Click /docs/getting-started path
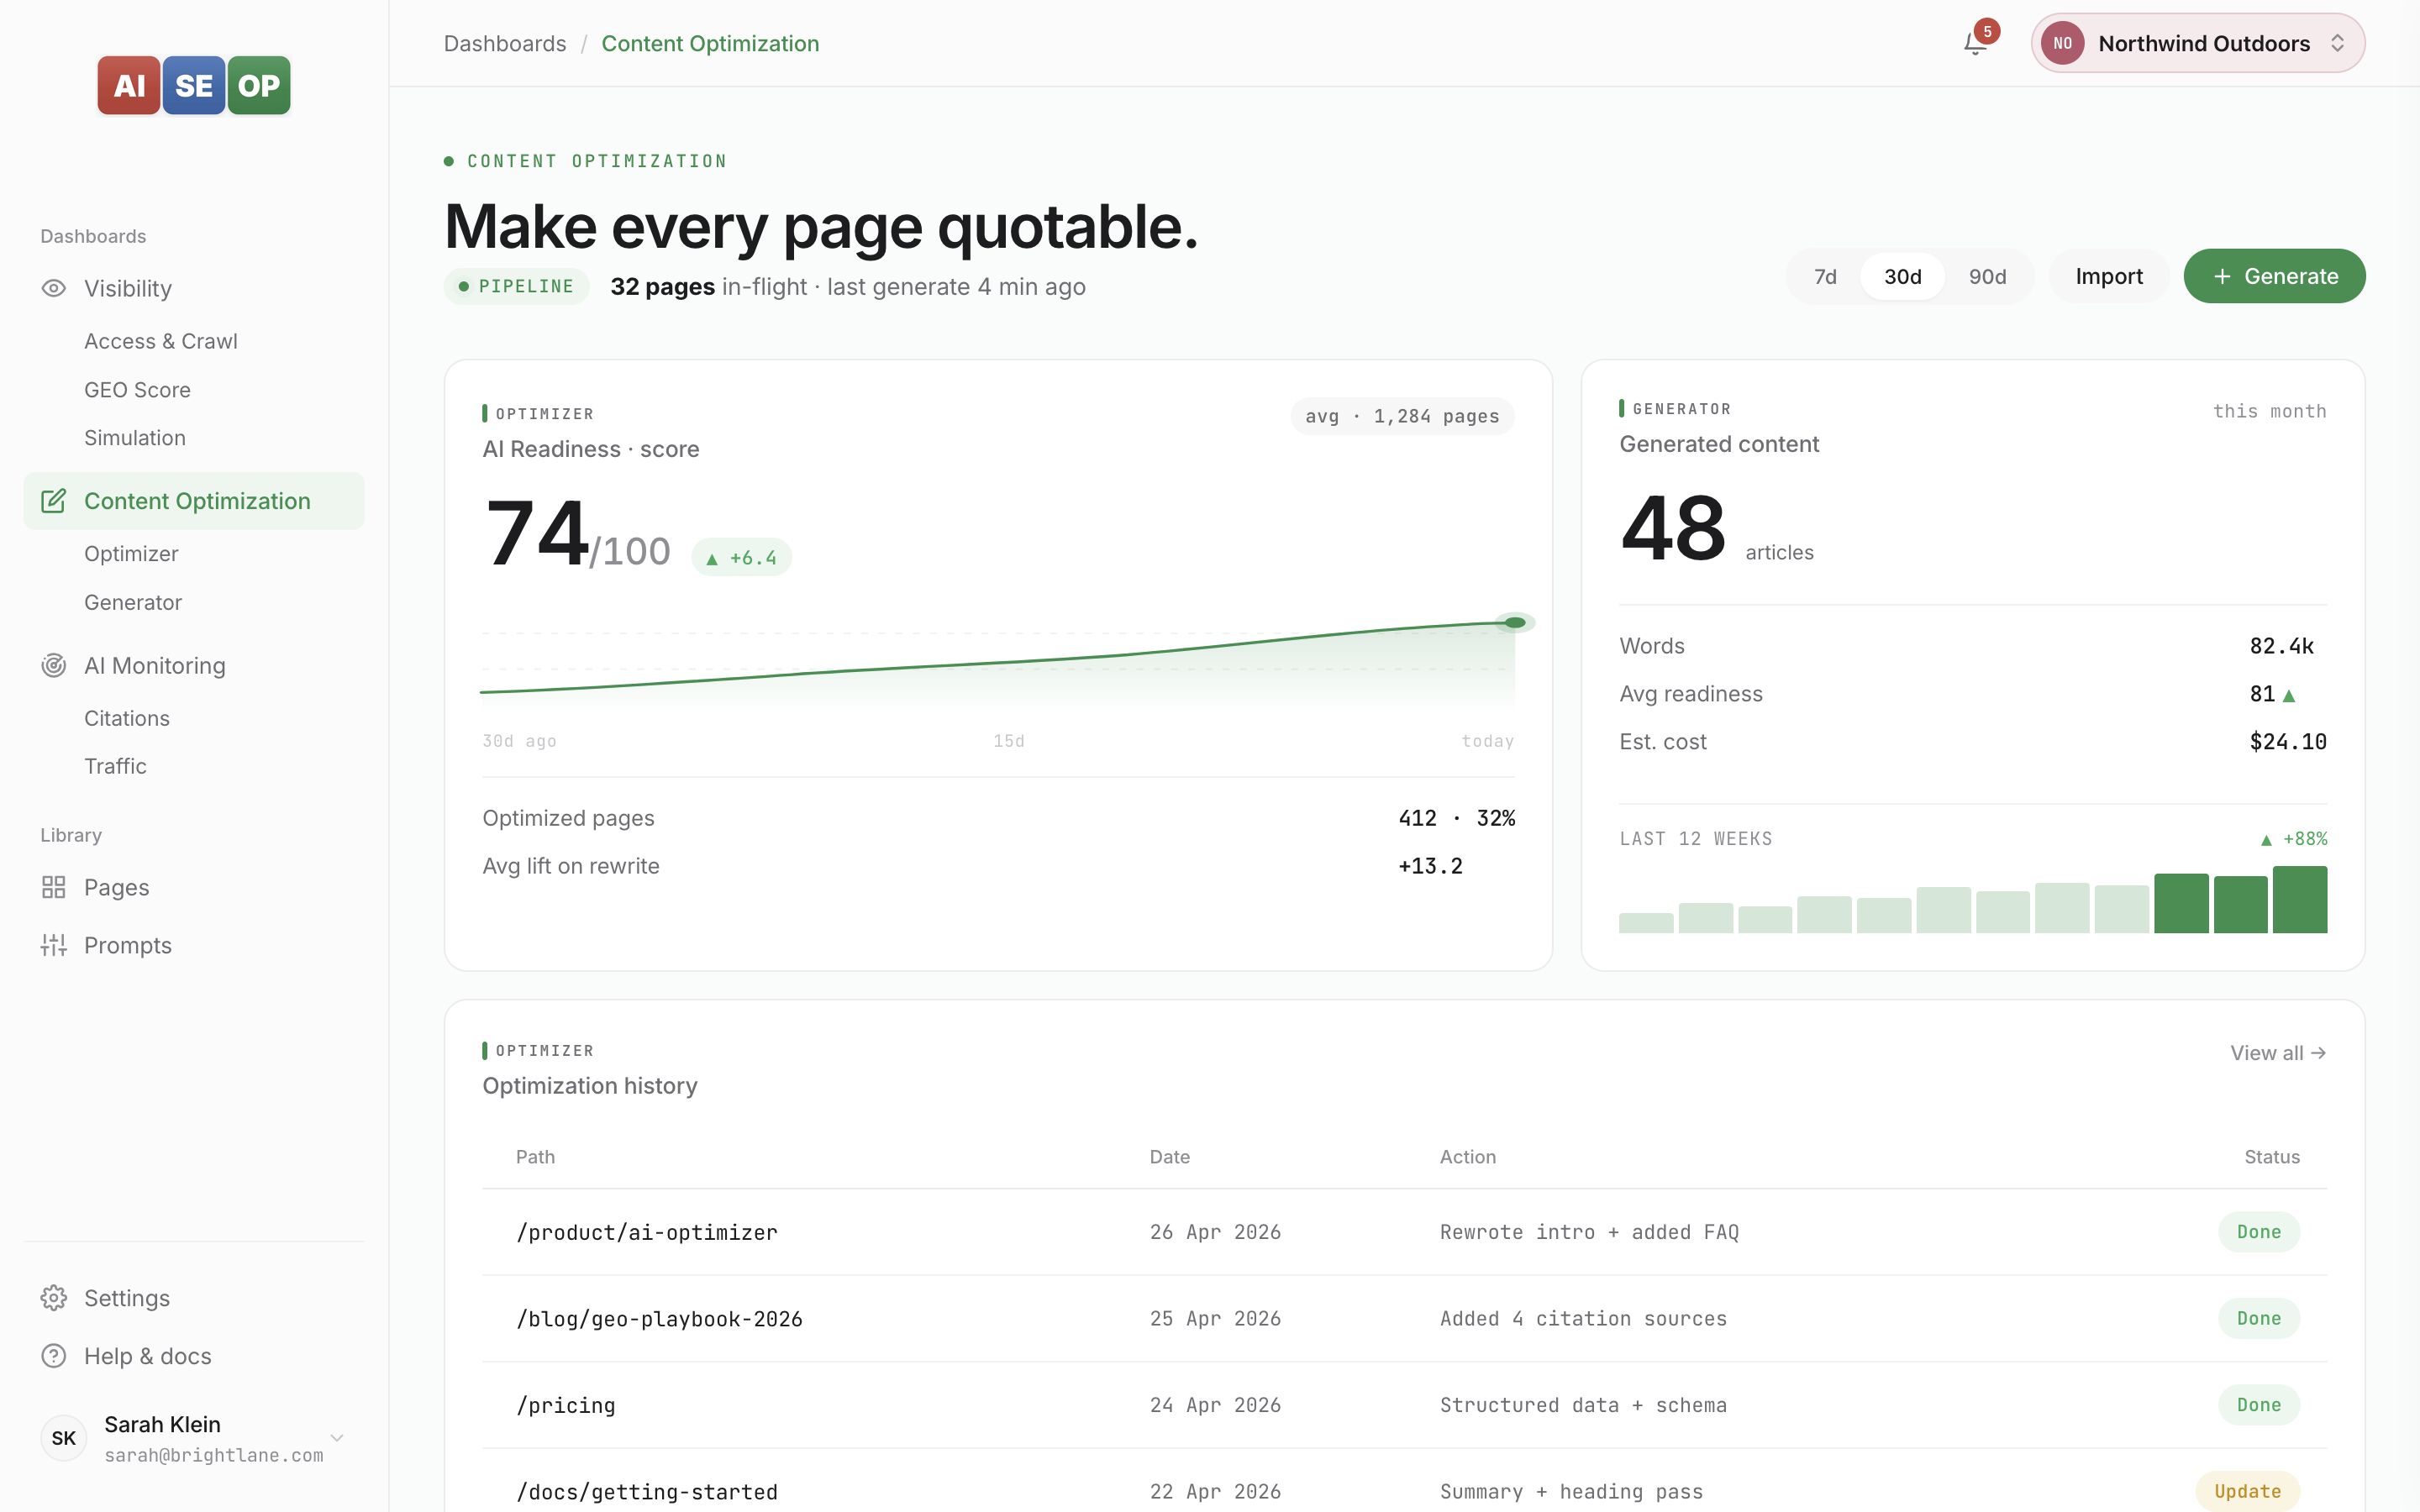 tap(647, 1492)
